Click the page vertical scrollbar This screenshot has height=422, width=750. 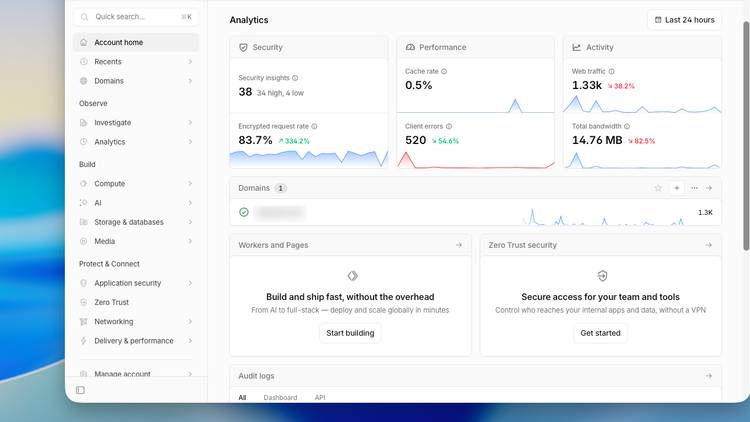(x=746, y=136)
